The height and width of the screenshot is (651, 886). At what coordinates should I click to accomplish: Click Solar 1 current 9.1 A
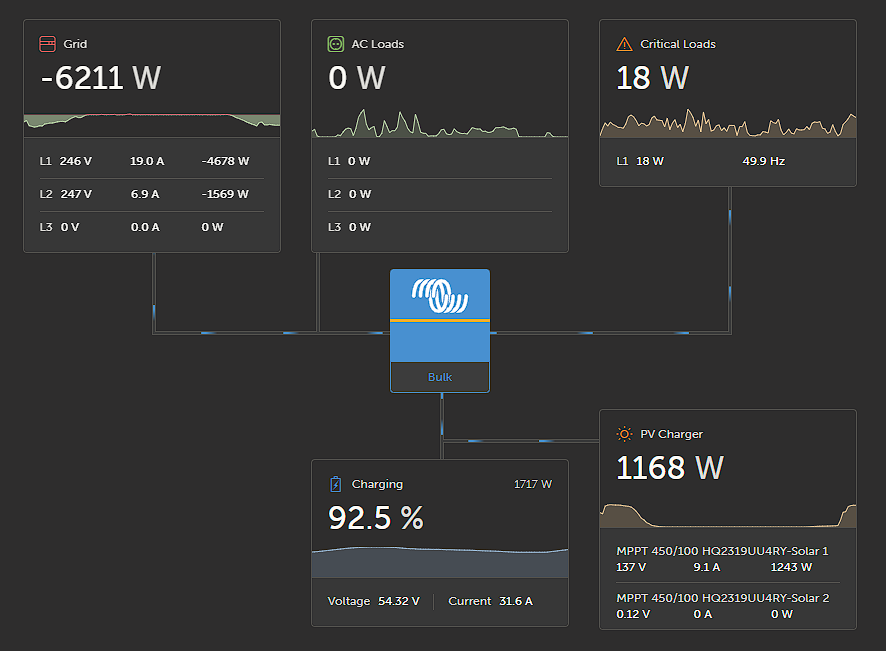706,567
